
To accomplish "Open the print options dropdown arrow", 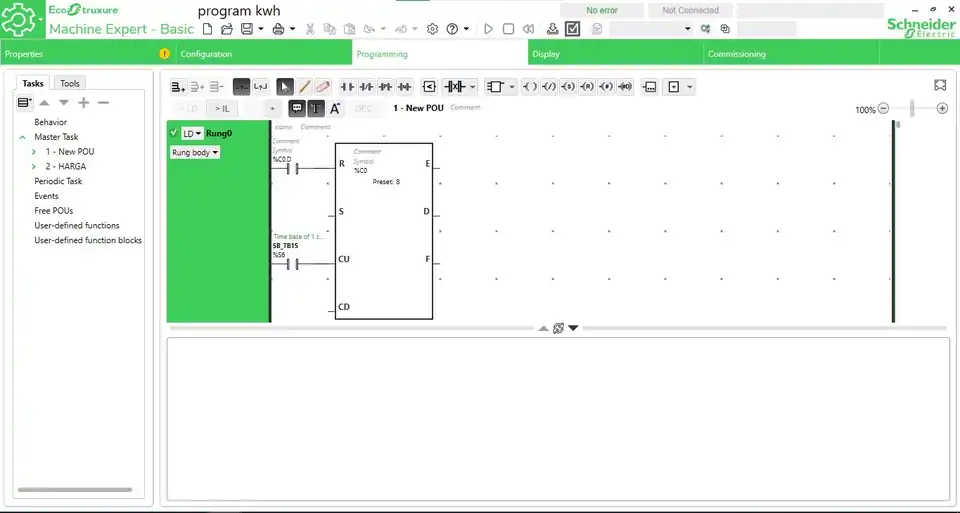I will tap(293, 29).
